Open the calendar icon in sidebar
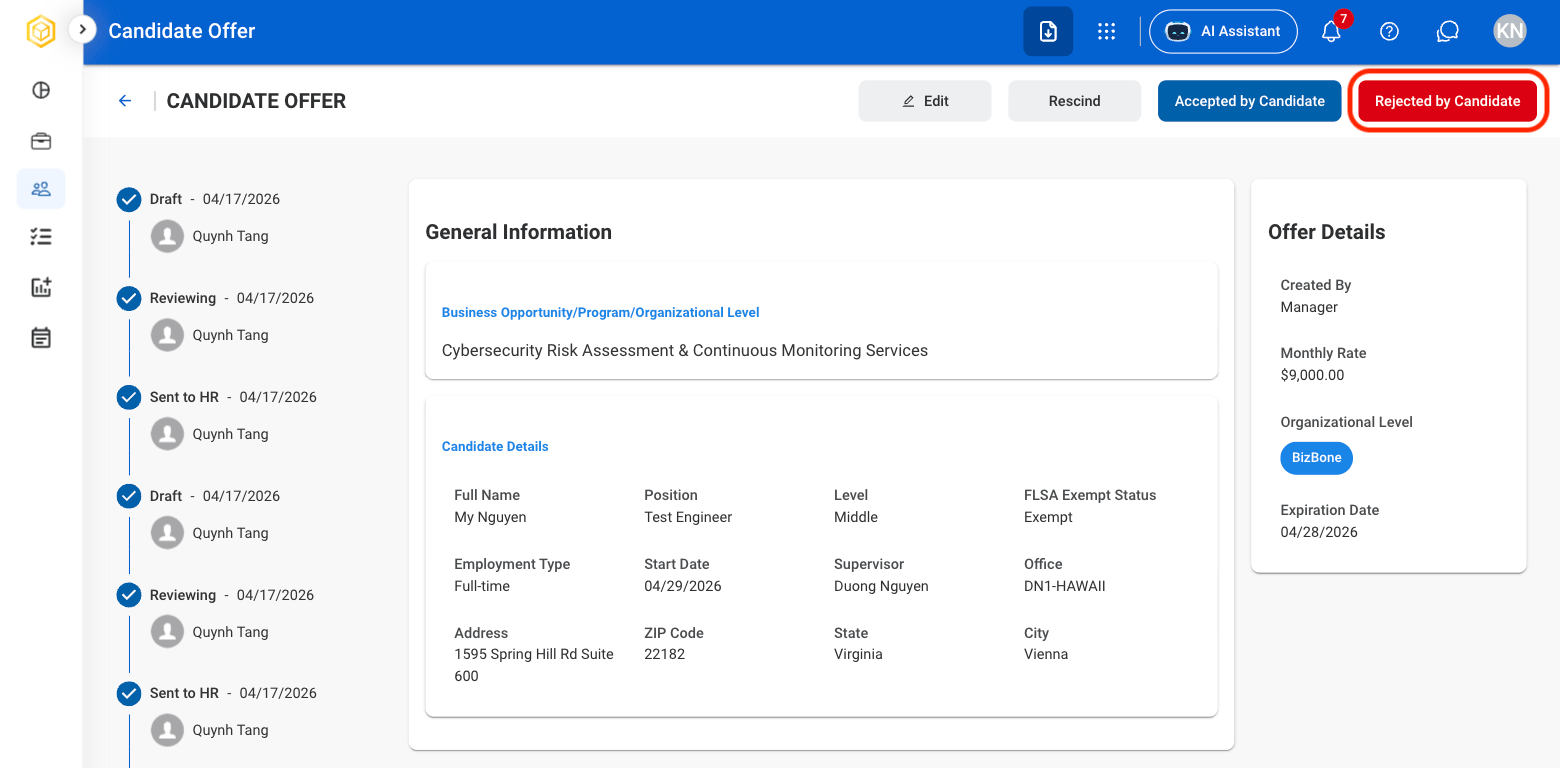 [41, 337]
